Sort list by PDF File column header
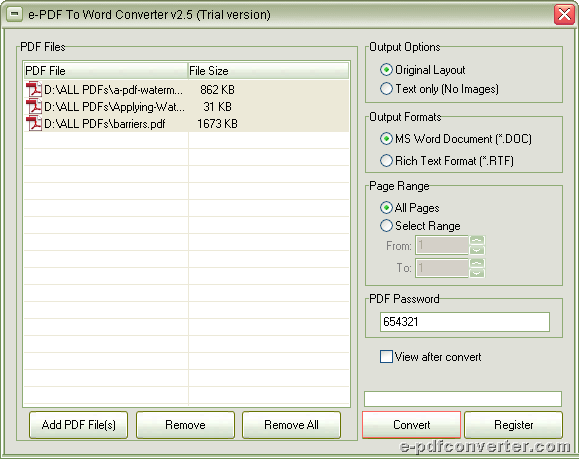 click(106, 71)
